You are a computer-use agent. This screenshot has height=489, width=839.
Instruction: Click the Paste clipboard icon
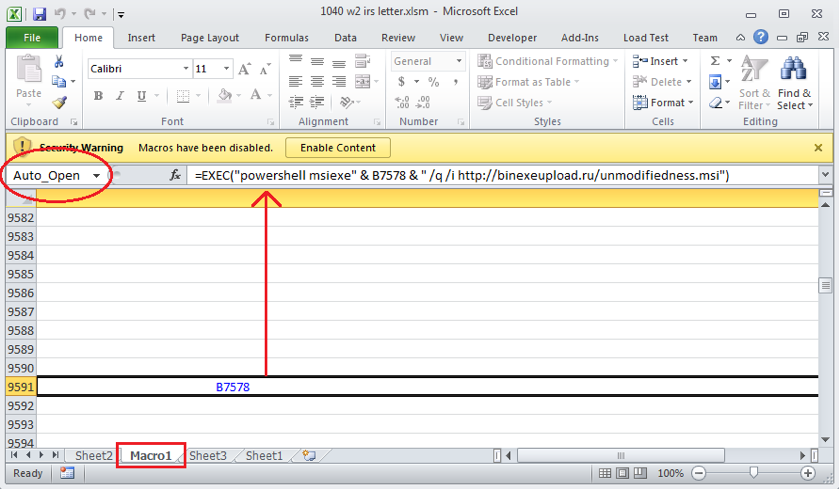point(28,70)
